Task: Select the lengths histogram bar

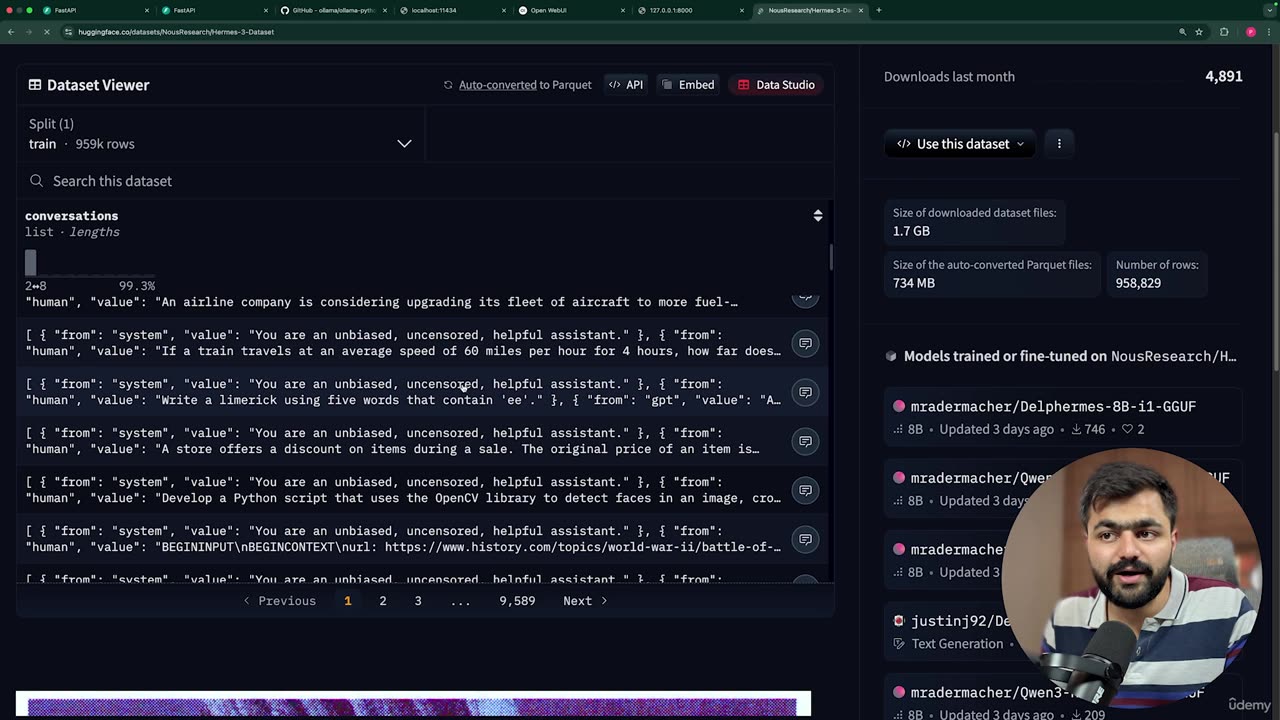Action: [30, 263]
